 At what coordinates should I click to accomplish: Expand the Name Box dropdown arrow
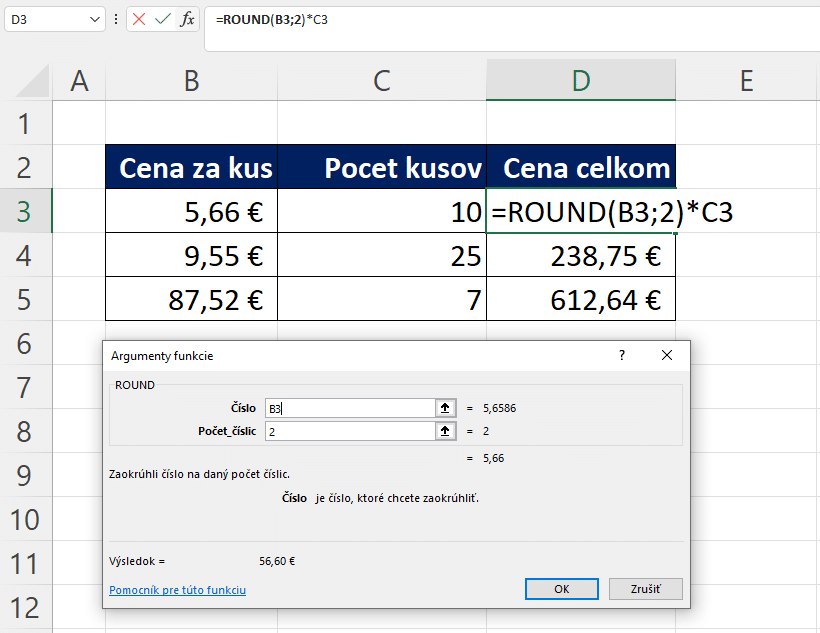pos(95,19)
